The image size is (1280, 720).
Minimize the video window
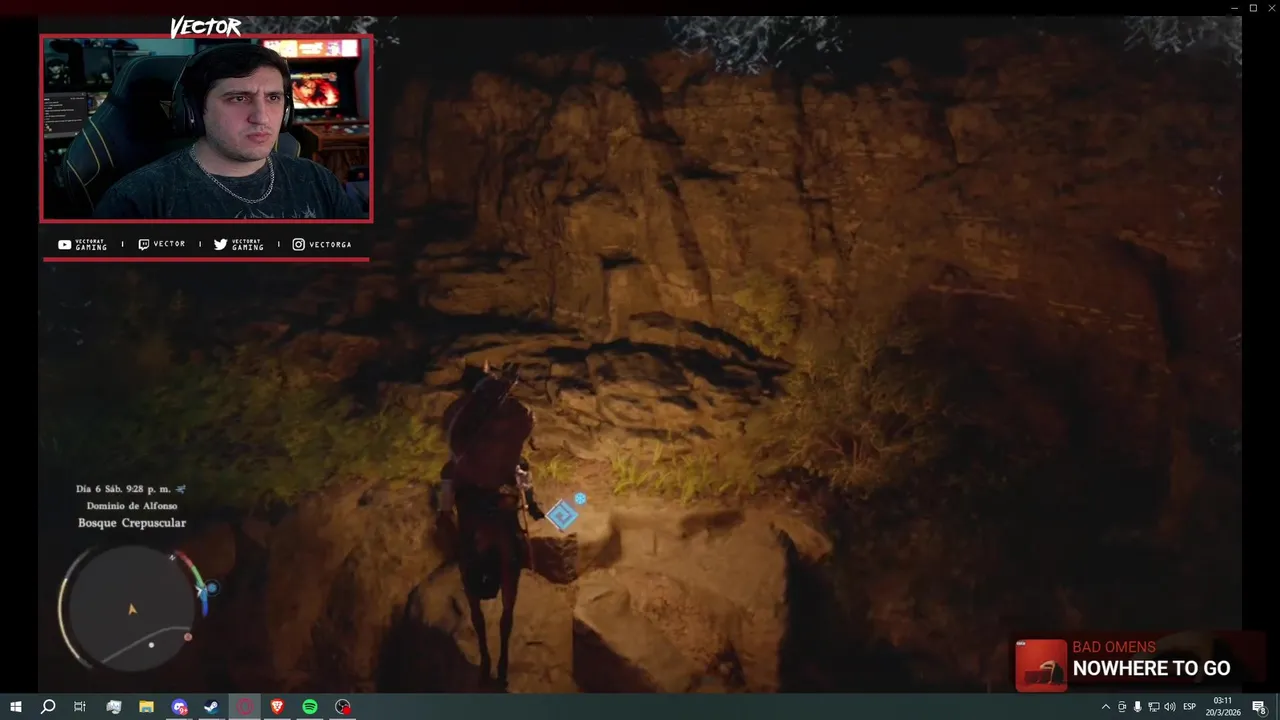point(1234,8)
